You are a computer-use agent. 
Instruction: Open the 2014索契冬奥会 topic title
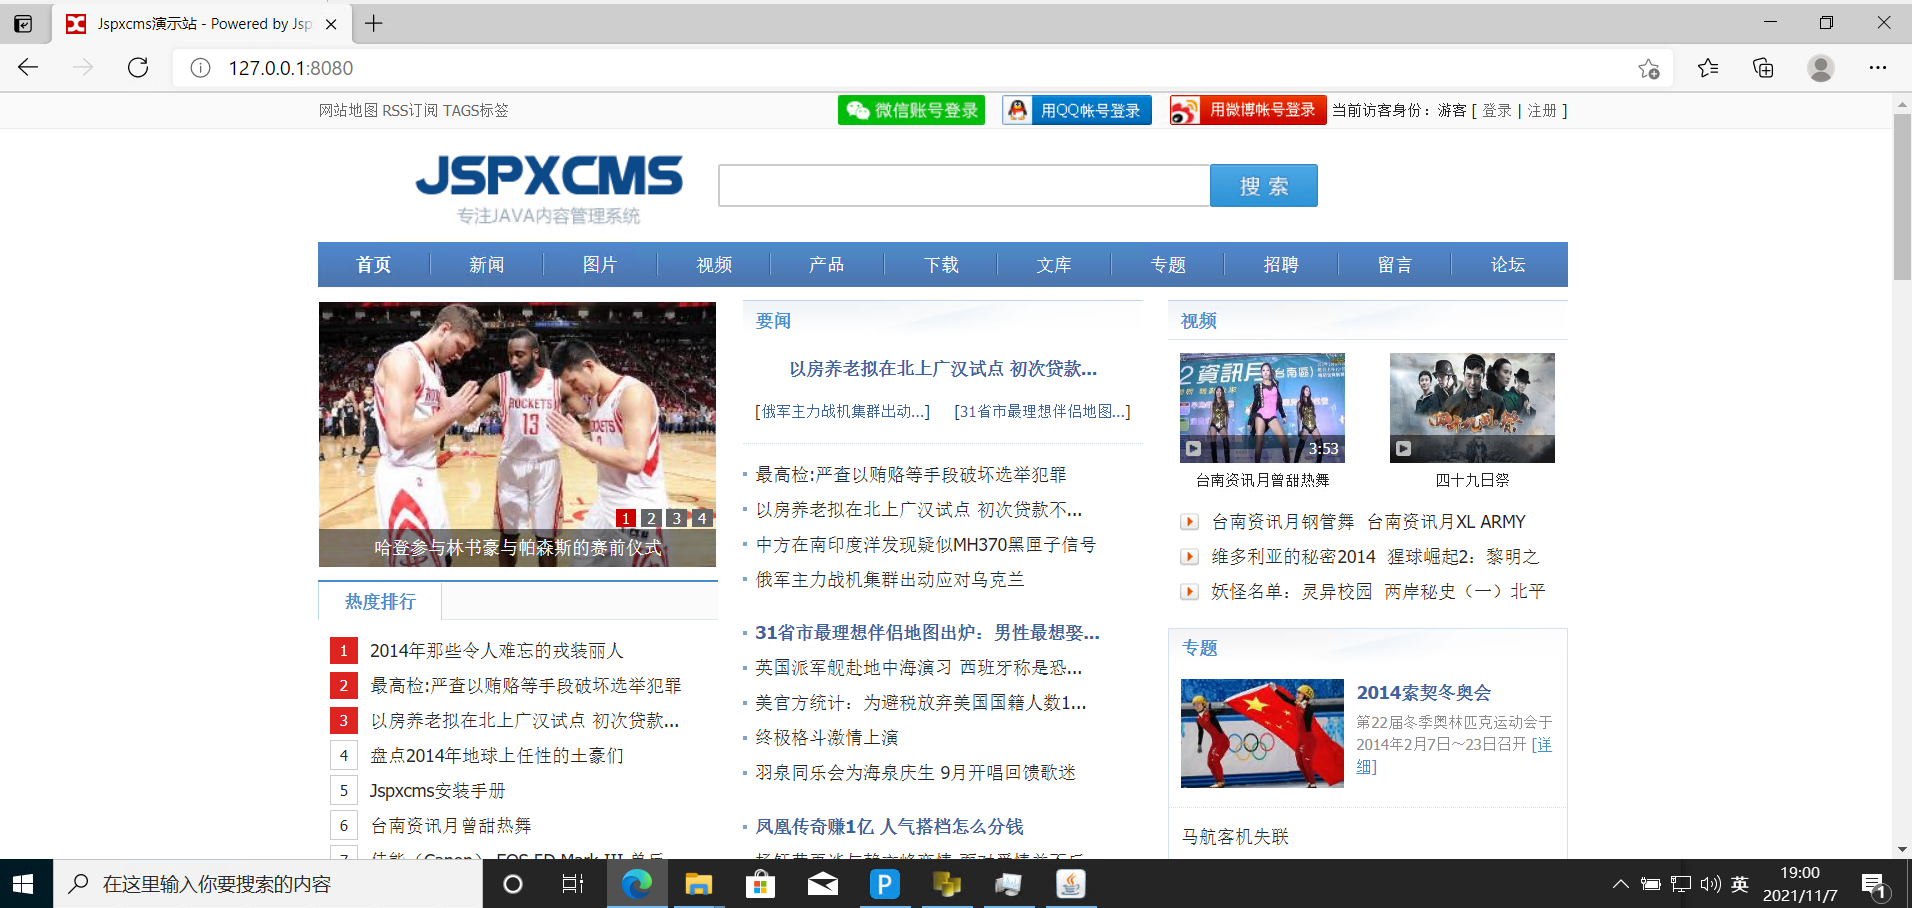tap(1423, 692)
